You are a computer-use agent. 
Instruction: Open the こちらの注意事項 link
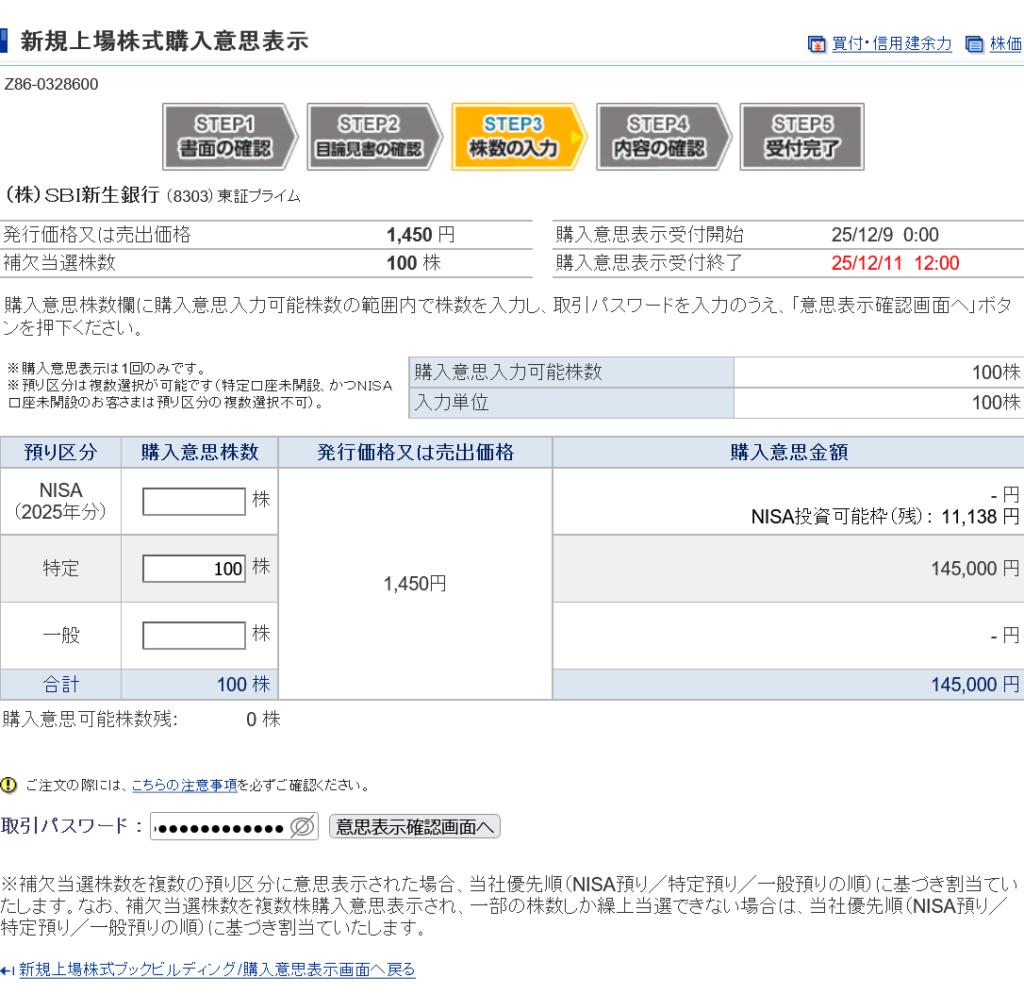pos(184,786)
